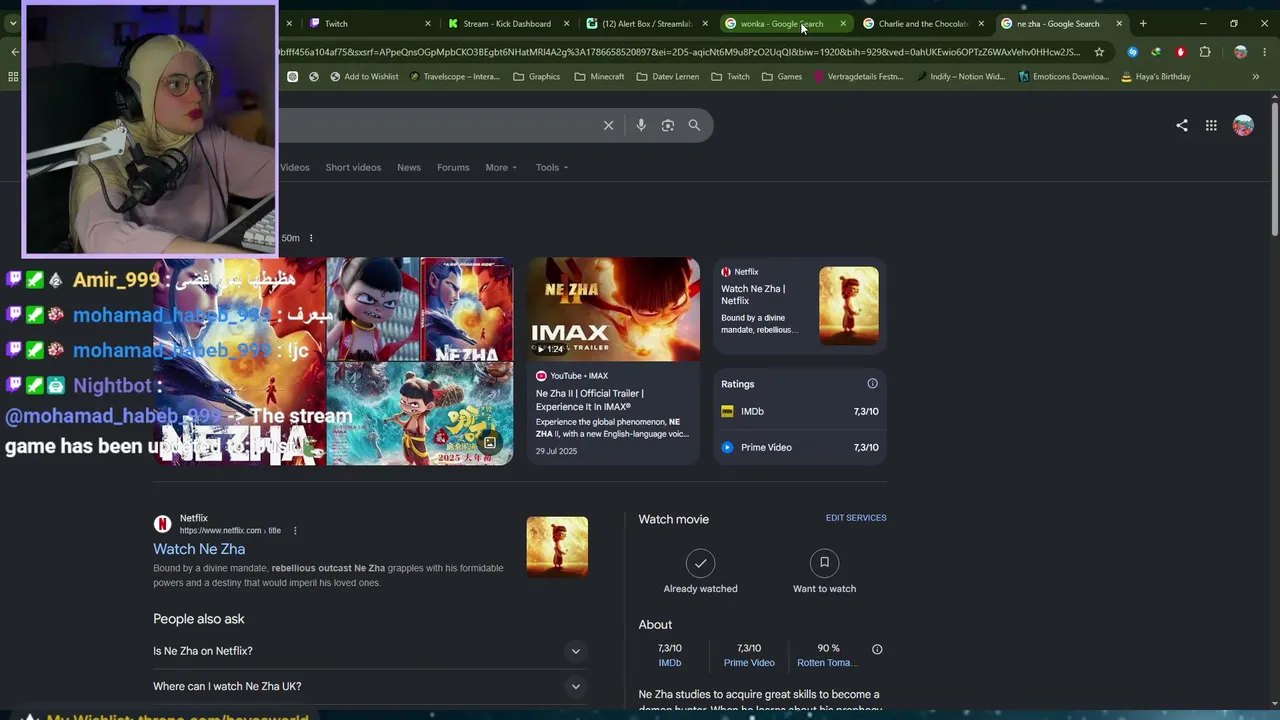Open a new browser tab
Viewport: 1280px width, 720px height.
tap(1143, 23)
